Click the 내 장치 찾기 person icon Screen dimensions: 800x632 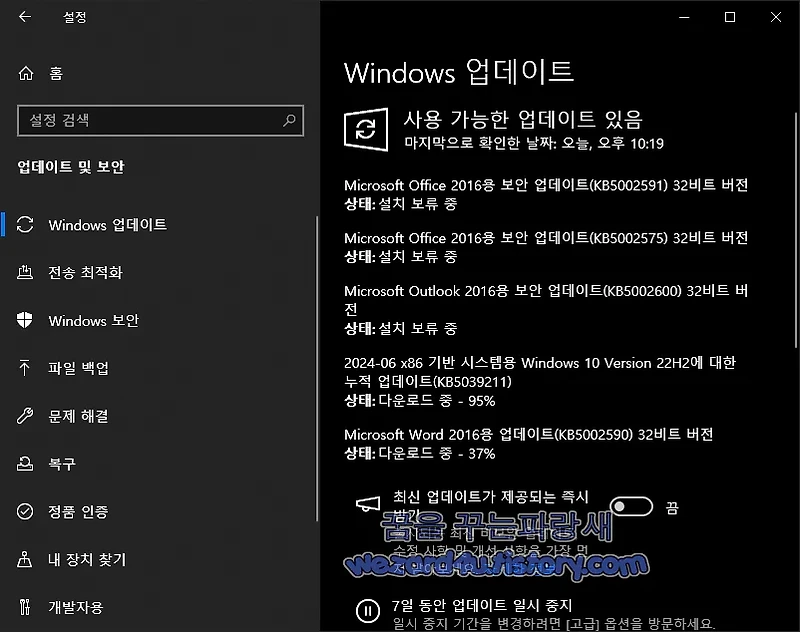(x=24, y=559)
